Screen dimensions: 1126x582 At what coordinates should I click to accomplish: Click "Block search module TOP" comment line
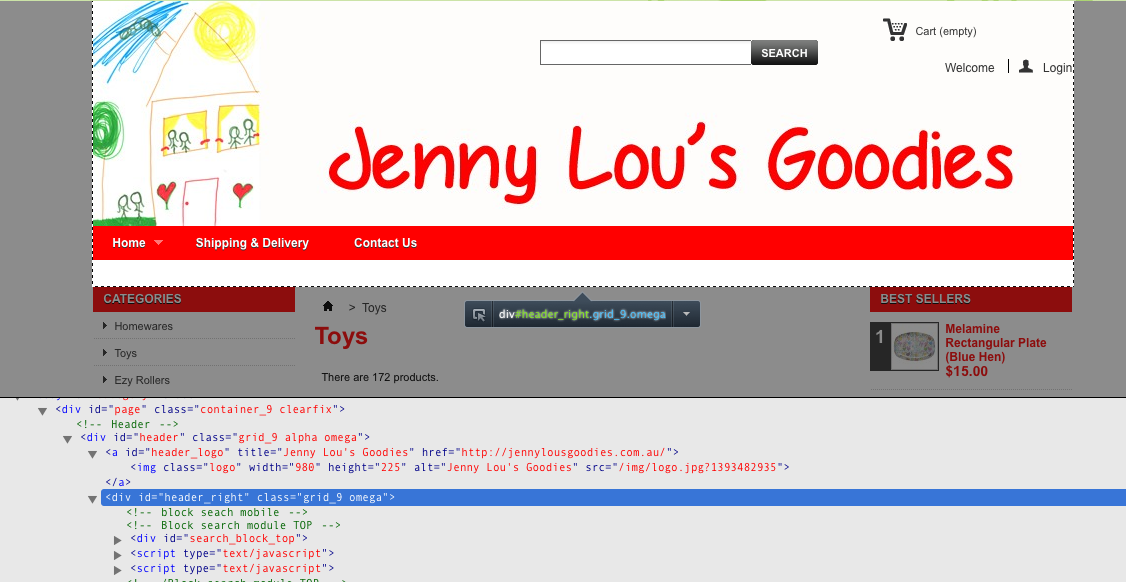tap(233, 525)
